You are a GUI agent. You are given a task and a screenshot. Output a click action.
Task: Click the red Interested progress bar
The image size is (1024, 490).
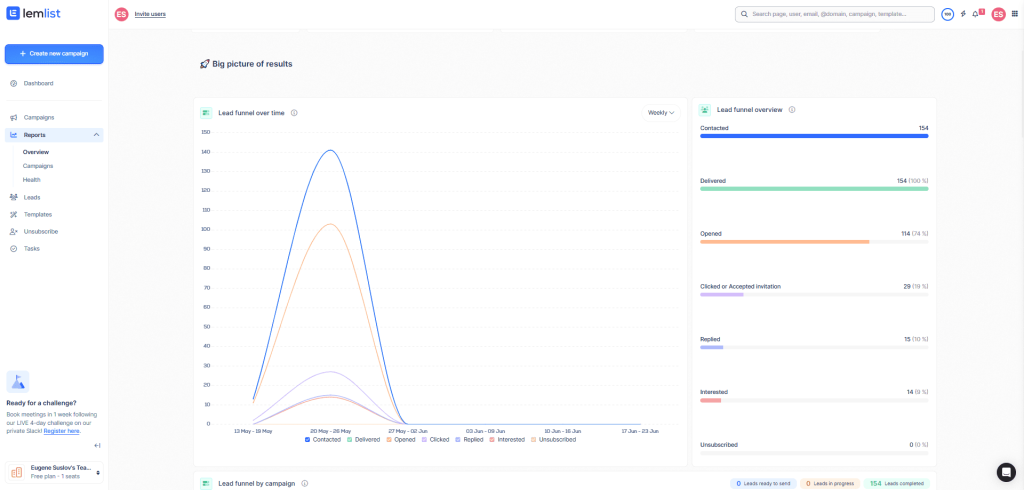click(x=711, y=400)
